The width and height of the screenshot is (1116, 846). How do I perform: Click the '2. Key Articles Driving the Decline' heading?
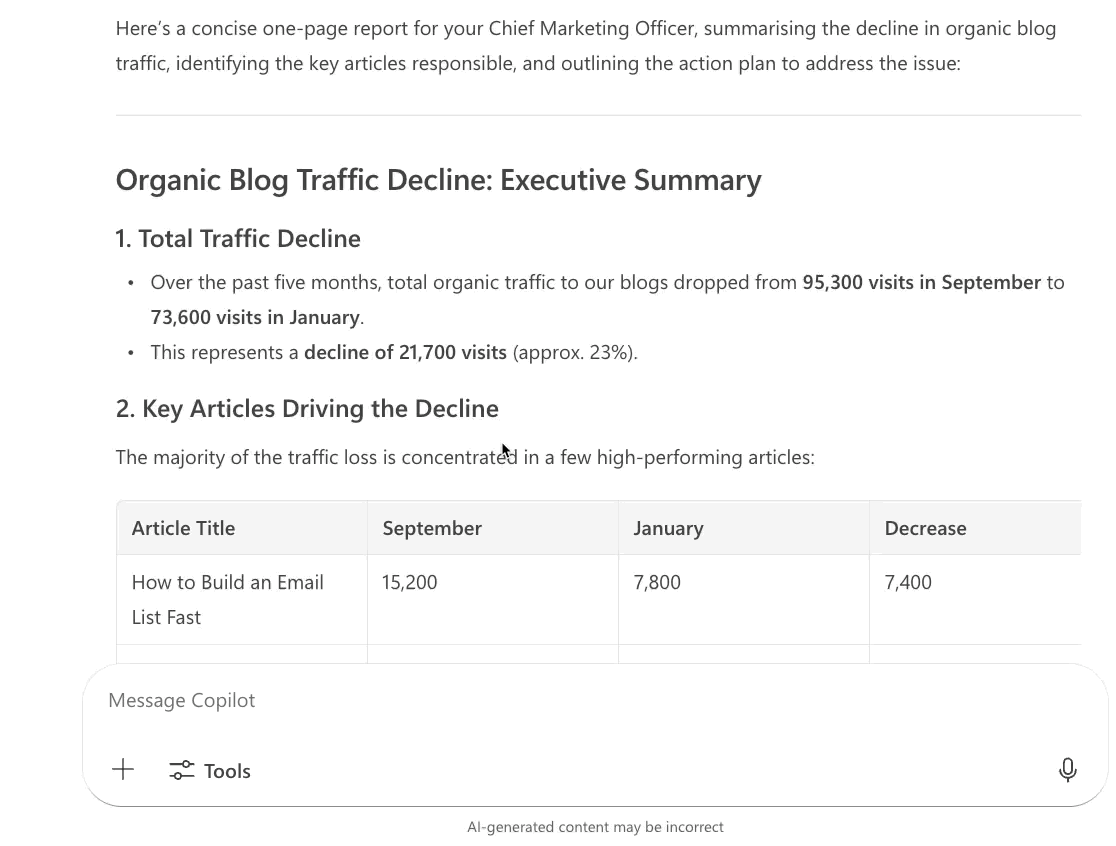pos(307,409)
